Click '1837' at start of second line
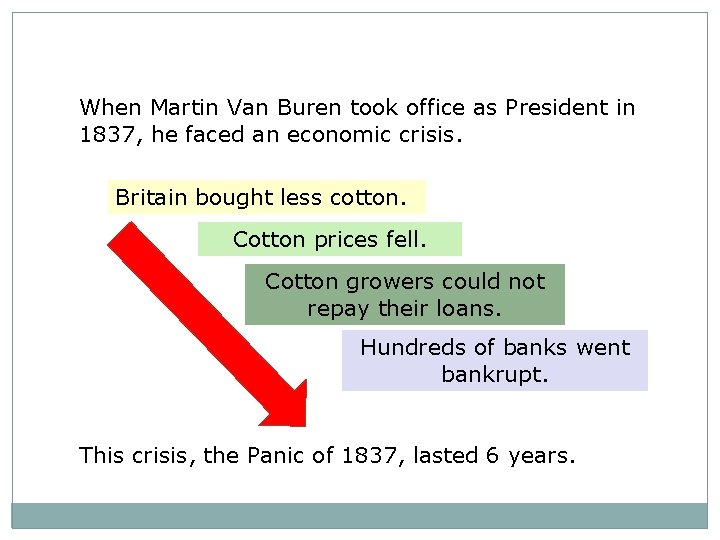Viewport: 720px width, 540px height. pyautogui.click(x=109, y=135)
